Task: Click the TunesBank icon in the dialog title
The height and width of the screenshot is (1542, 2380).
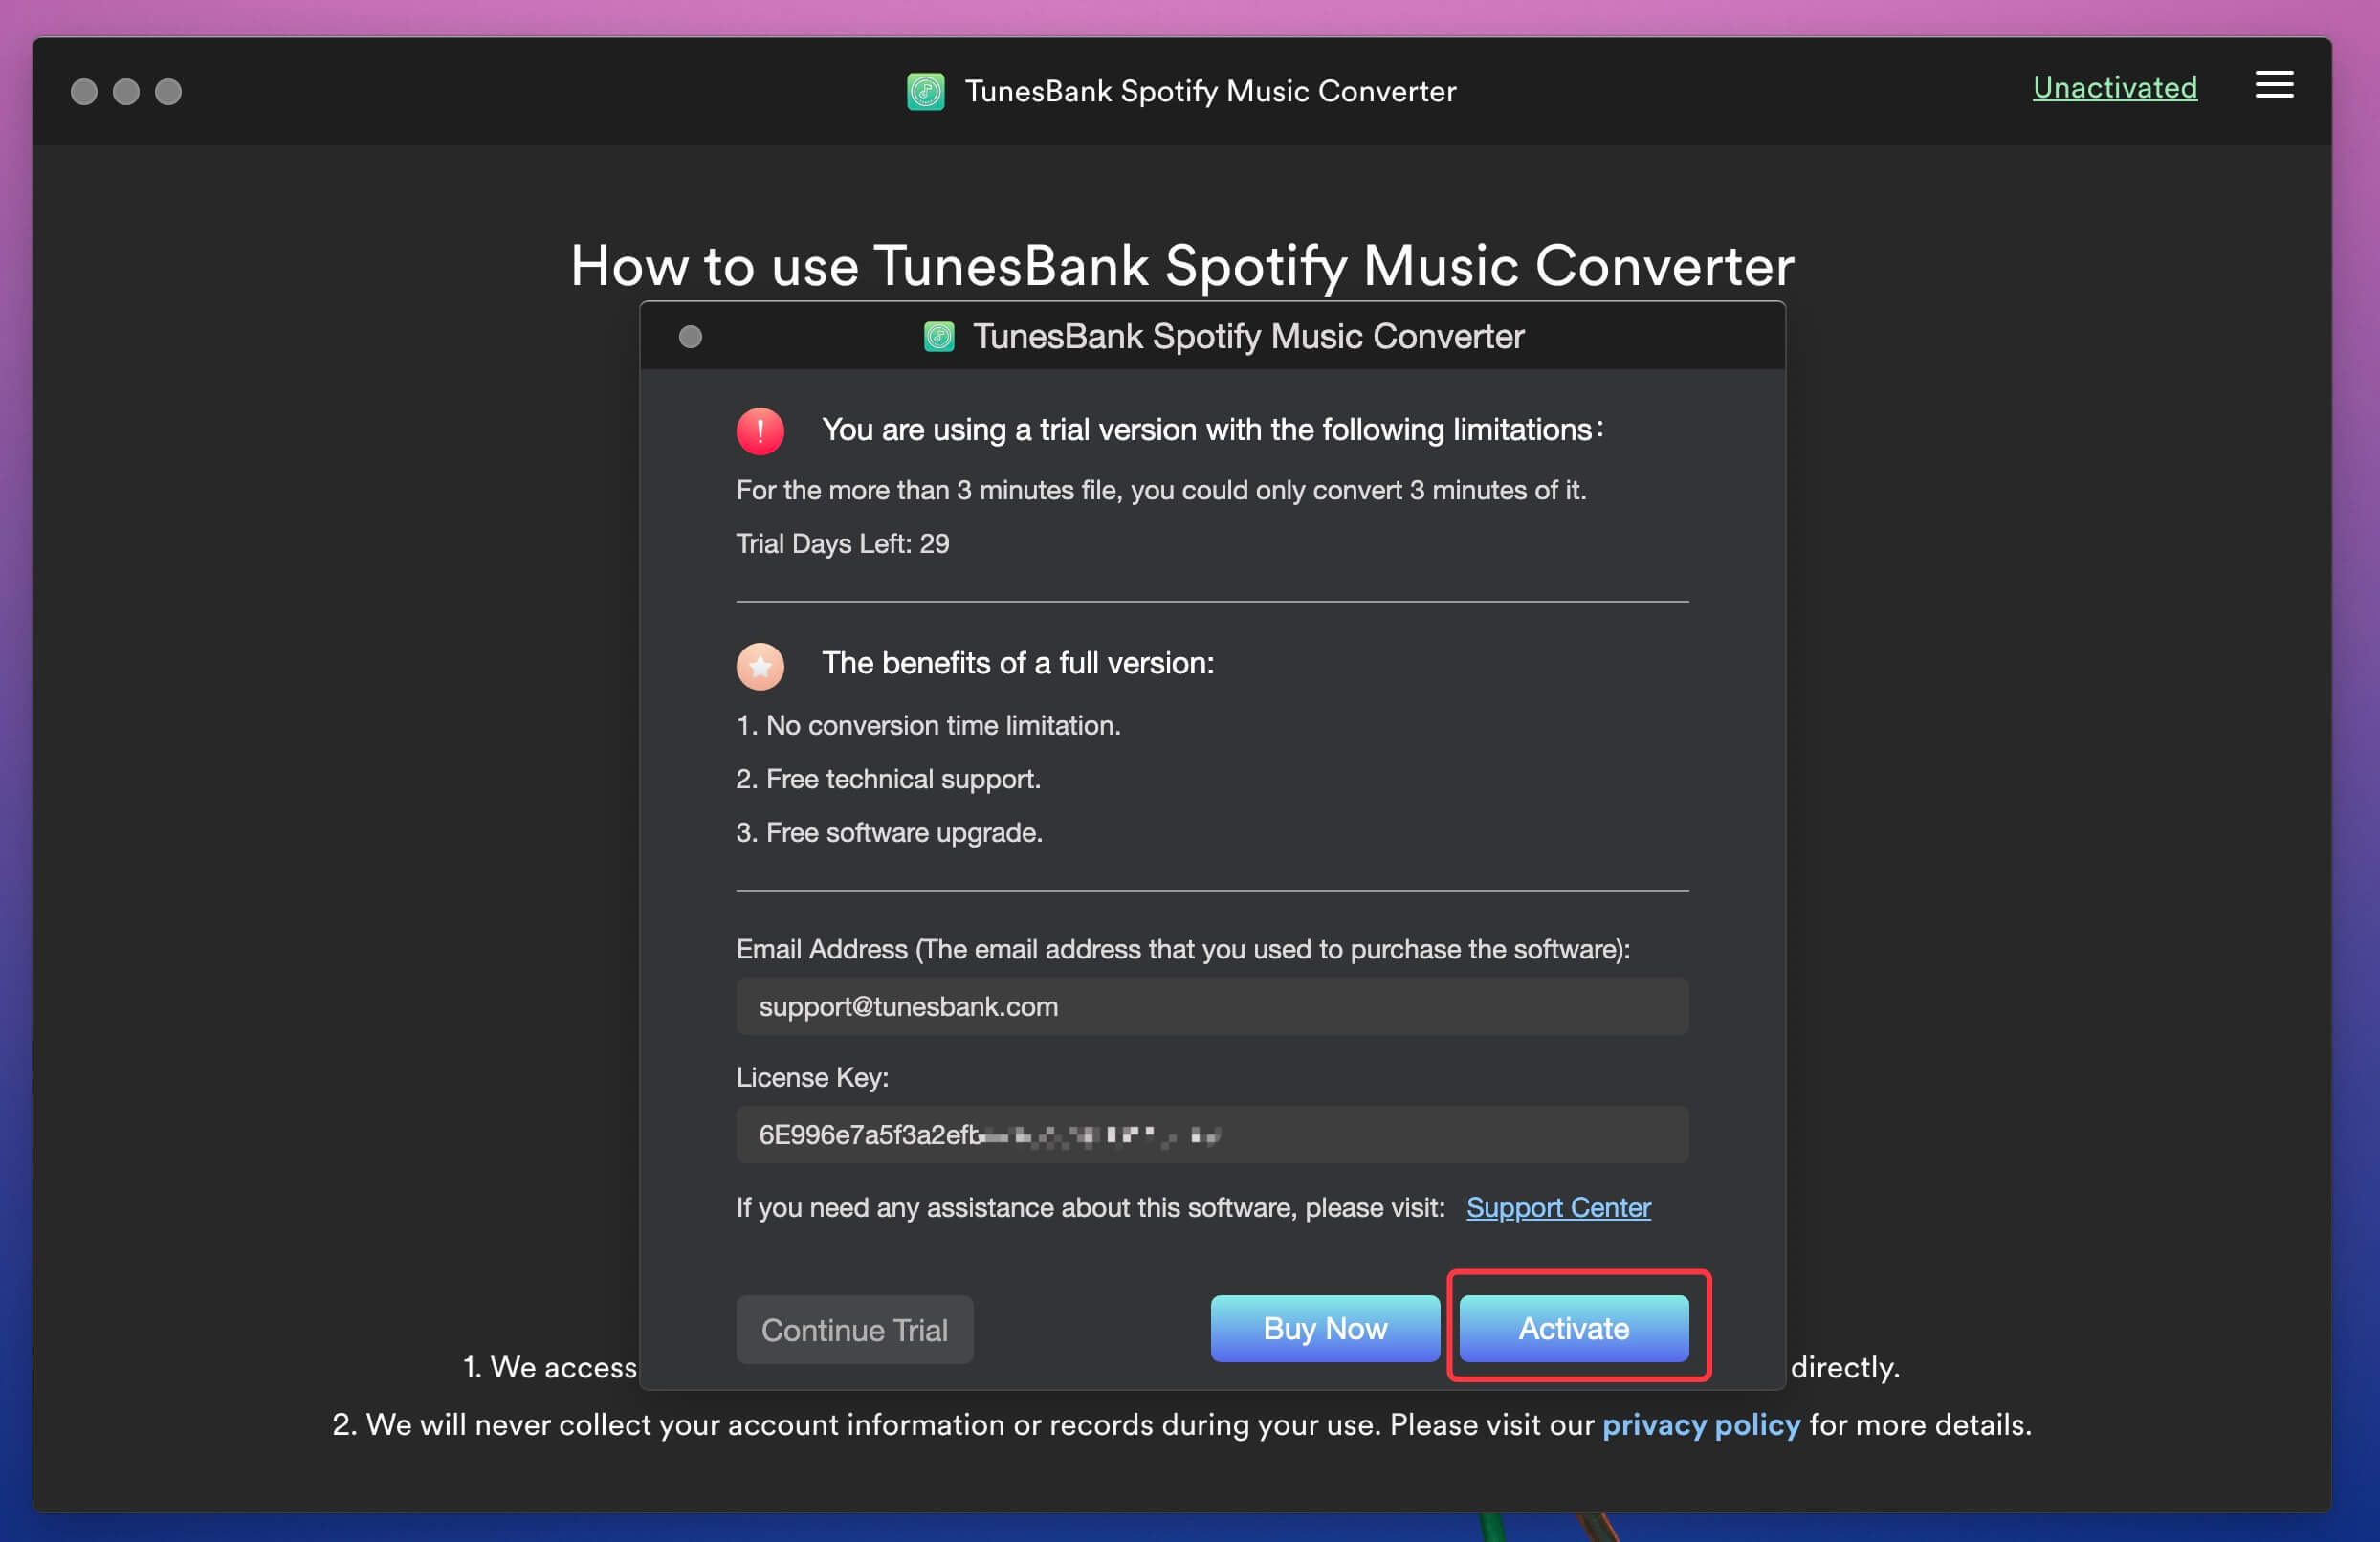Action: 938,337
